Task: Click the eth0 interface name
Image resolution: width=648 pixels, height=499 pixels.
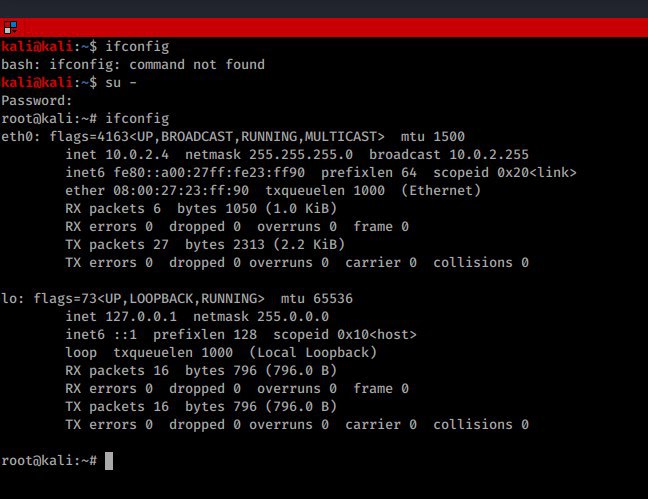Action: coord(17,137)
